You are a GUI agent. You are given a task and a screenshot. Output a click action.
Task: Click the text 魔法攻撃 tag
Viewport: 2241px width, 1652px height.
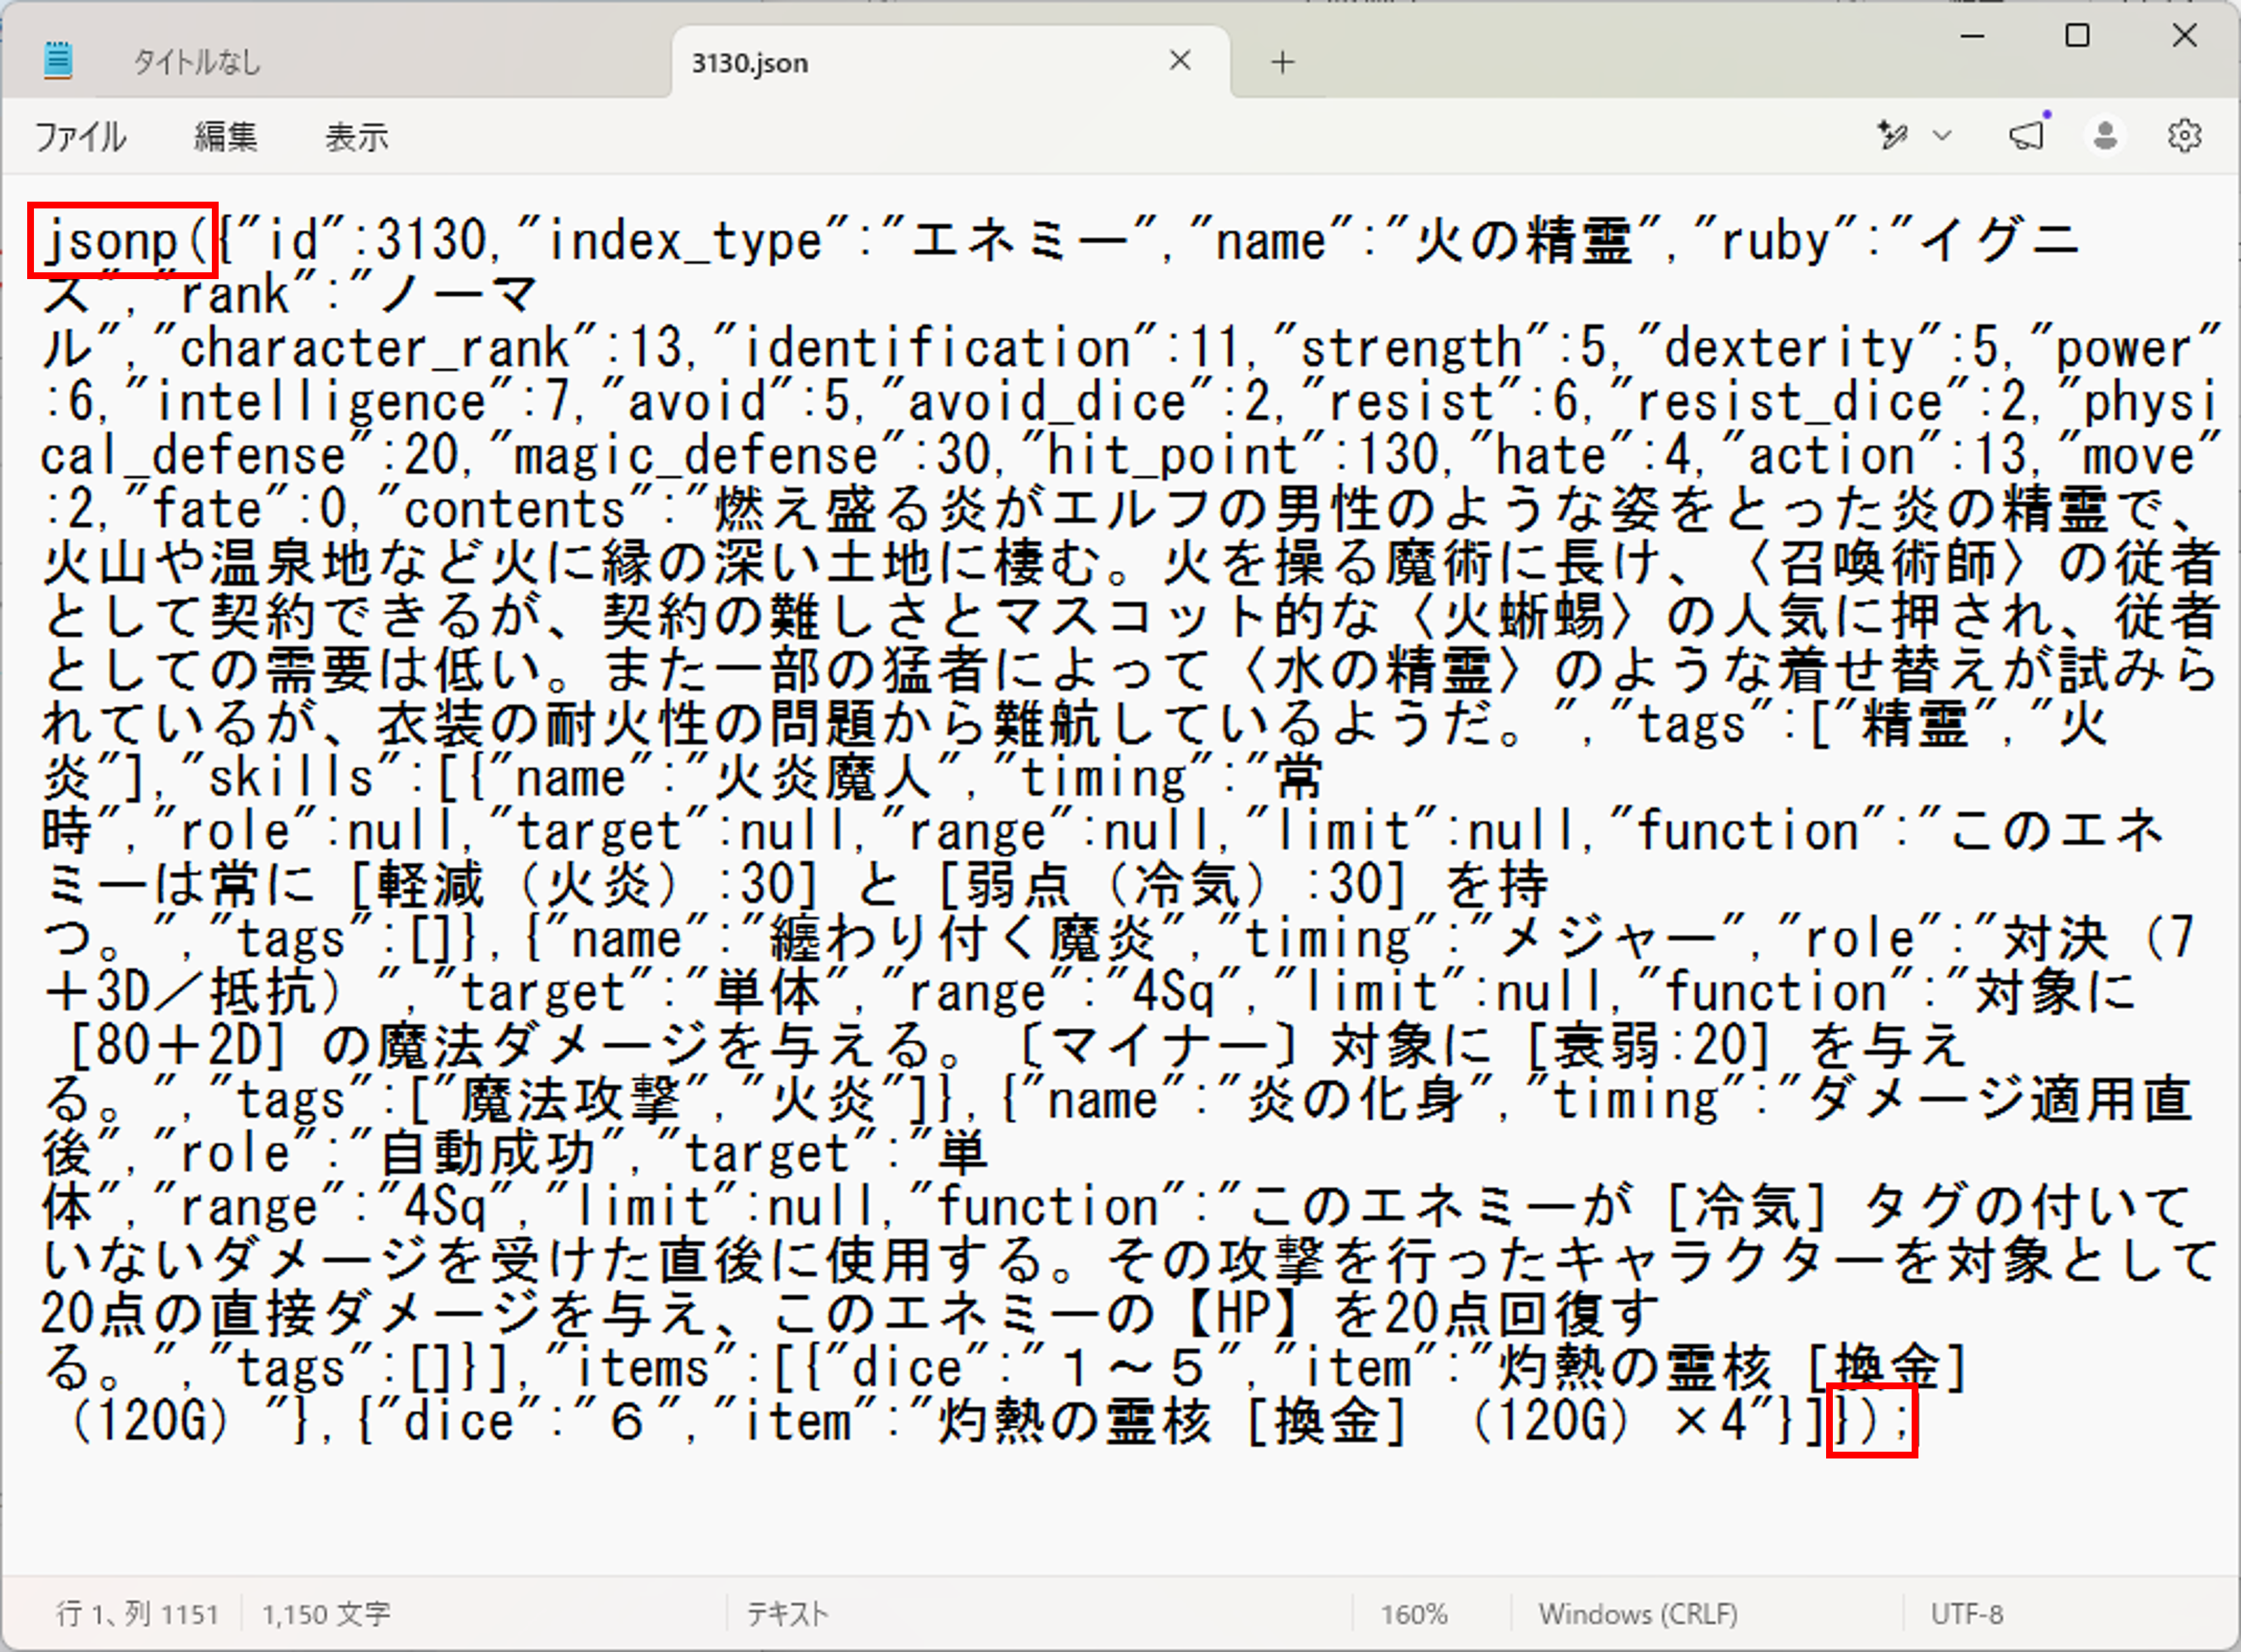(x=569, y=1099)
